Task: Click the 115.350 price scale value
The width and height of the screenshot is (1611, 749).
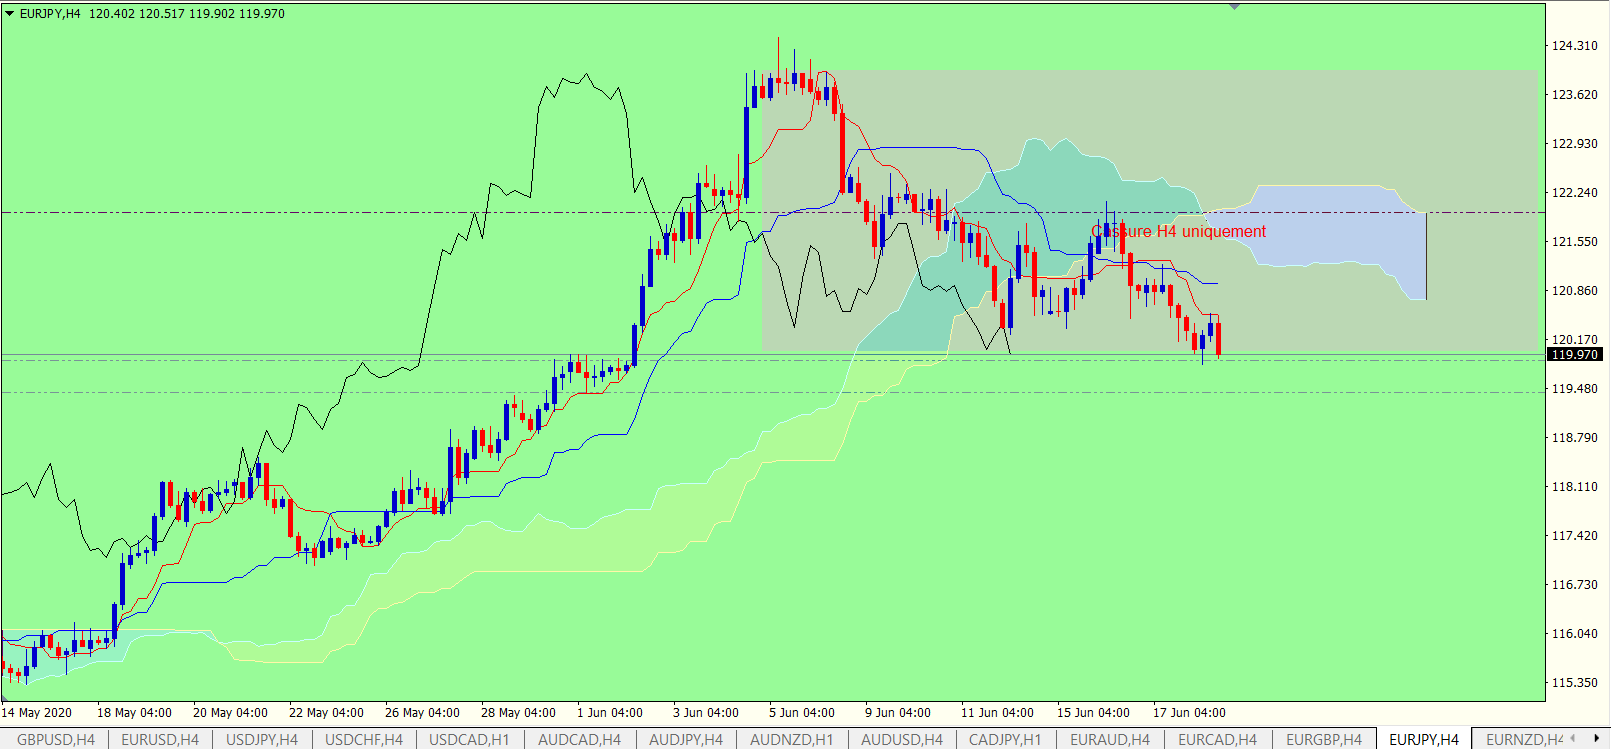Action: click(1574, 683)
